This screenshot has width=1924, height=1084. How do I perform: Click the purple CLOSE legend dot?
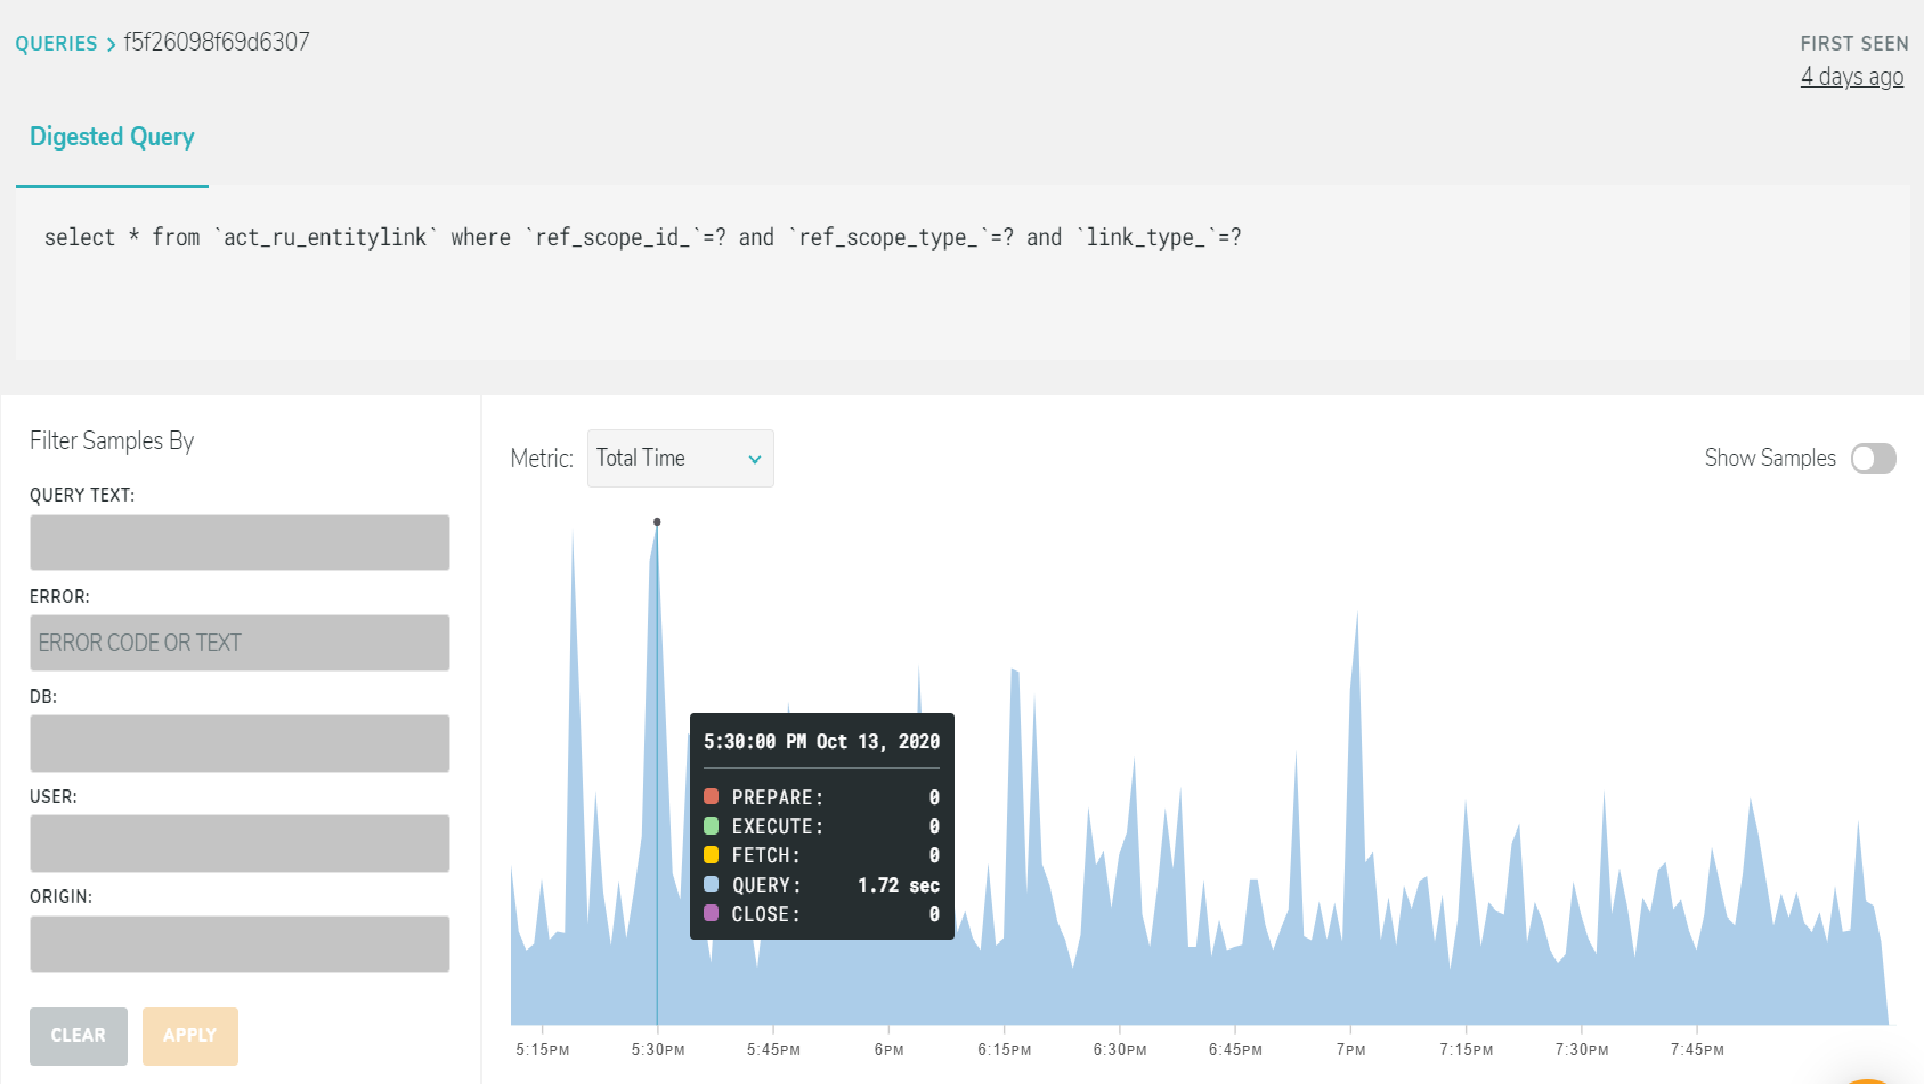711,914
